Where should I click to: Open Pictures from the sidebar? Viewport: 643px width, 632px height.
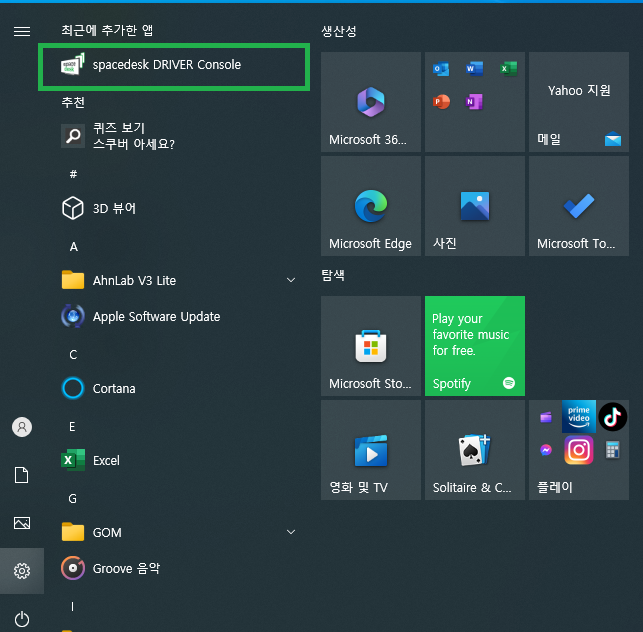tap(22, 523)
